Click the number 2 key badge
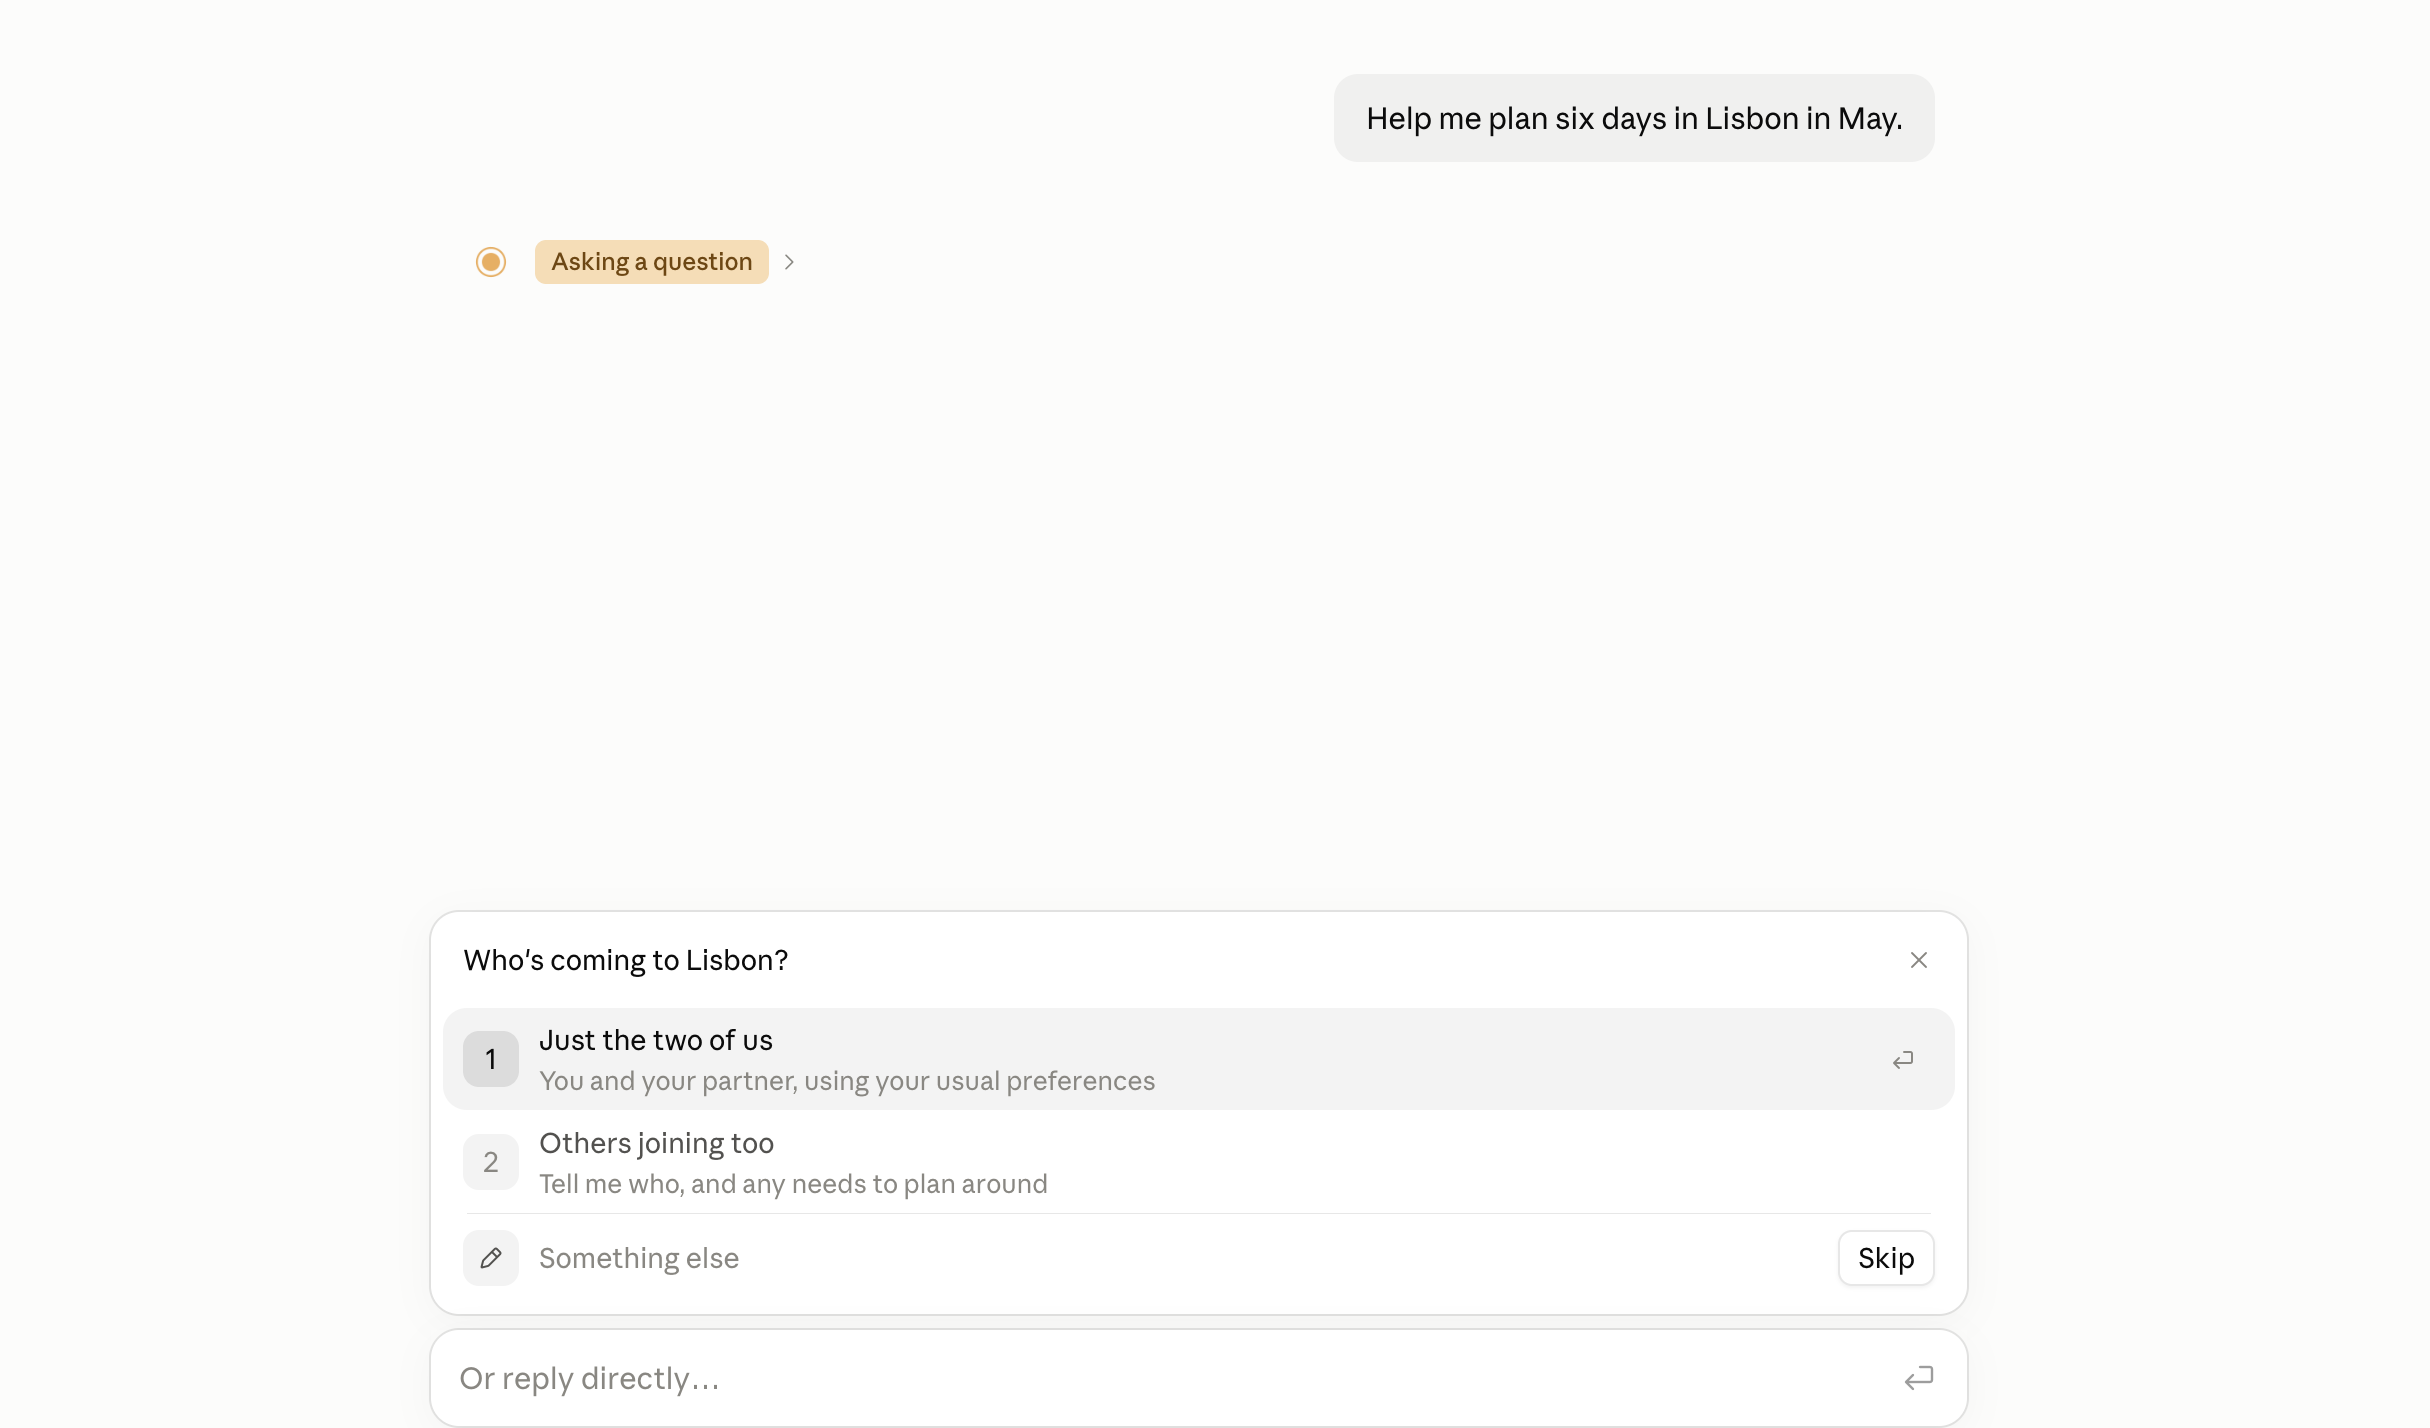 click(490, 1162)
